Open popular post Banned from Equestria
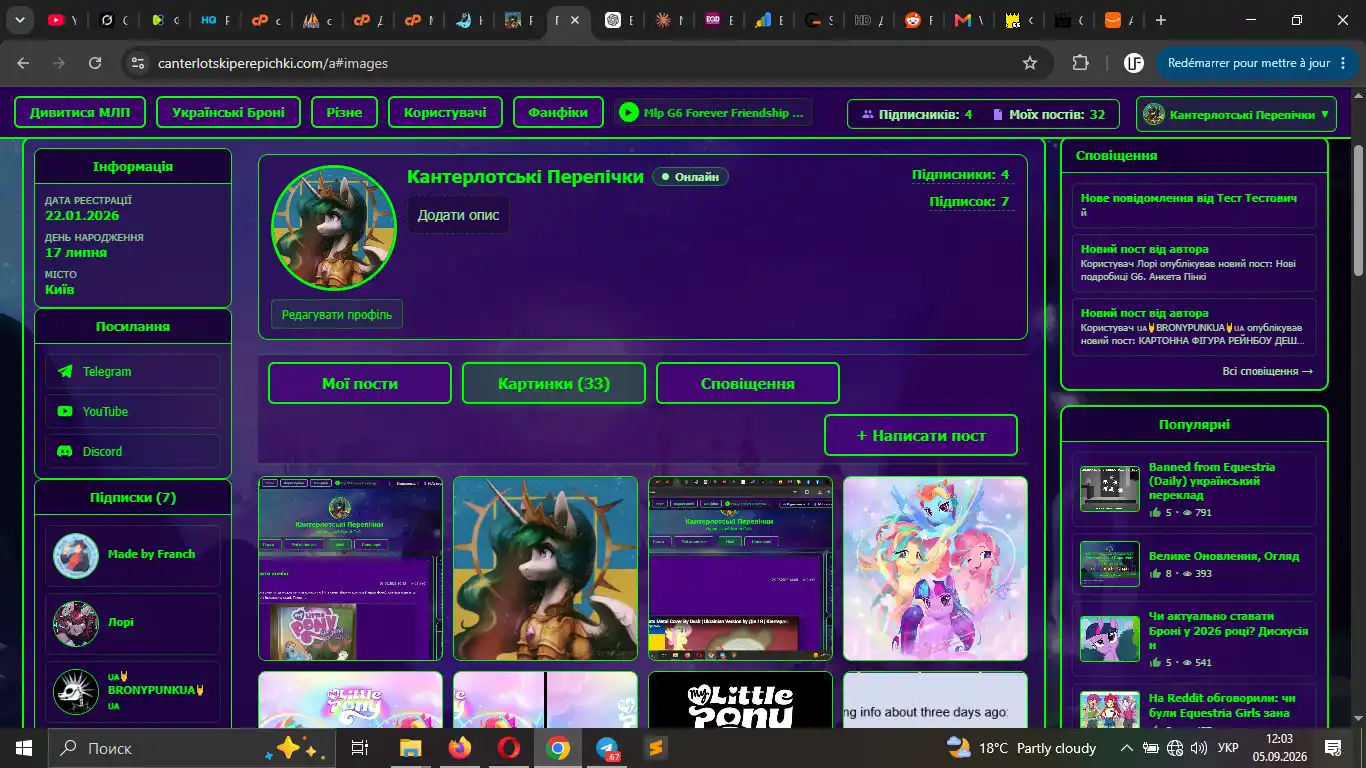The width and height of the screenshot is (1366, 768). pos(1194,489)
